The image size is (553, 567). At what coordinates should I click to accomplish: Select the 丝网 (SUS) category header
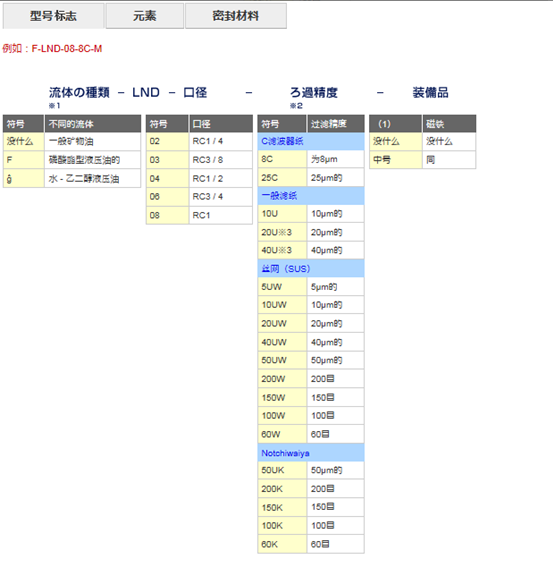coord(311,269)
